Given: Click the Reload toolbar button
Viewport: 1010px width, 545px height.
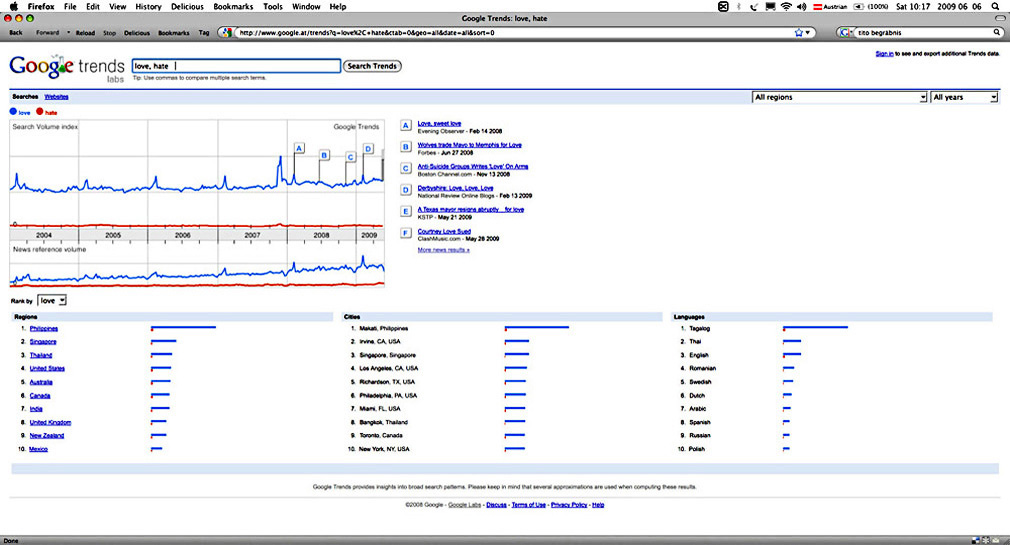Looking at the screenshot, I should [85, 32].
